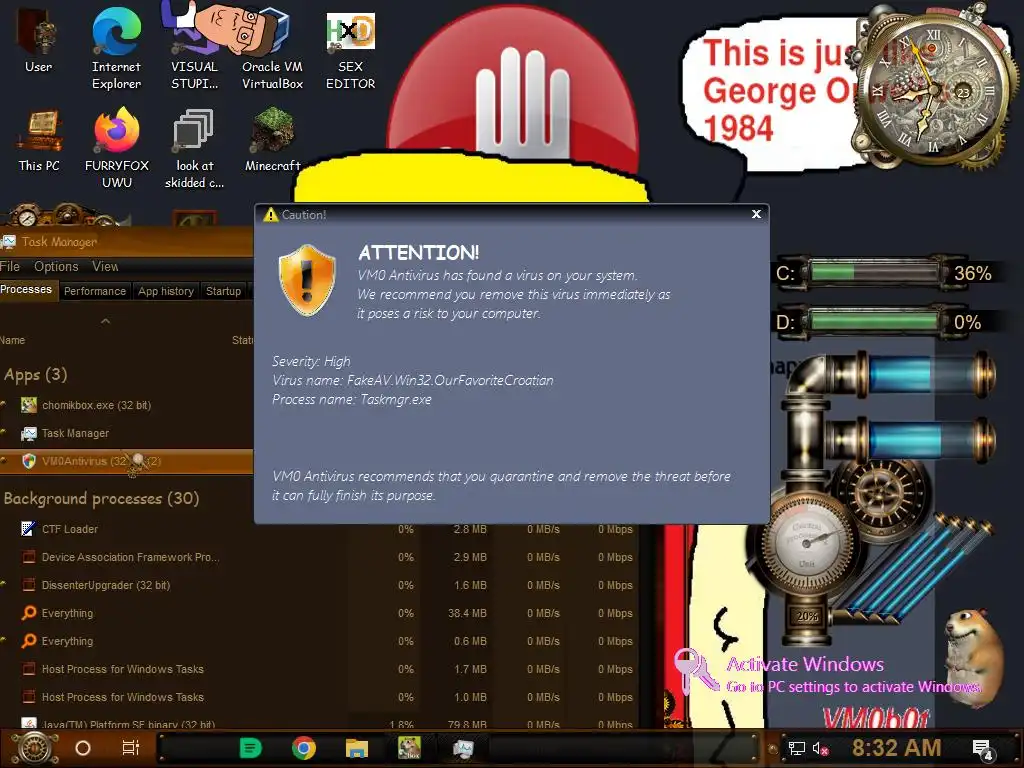Sort processes by the Name column header
The image size is (1024, 768).
point(12,340)
